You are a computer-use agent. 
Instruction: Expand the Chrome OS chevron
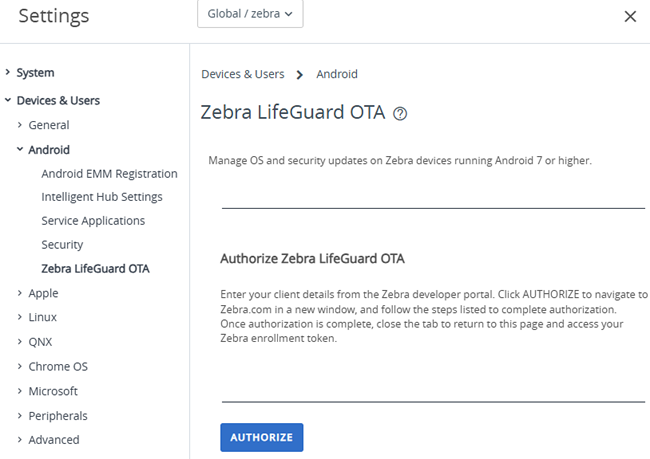[19, 366]
